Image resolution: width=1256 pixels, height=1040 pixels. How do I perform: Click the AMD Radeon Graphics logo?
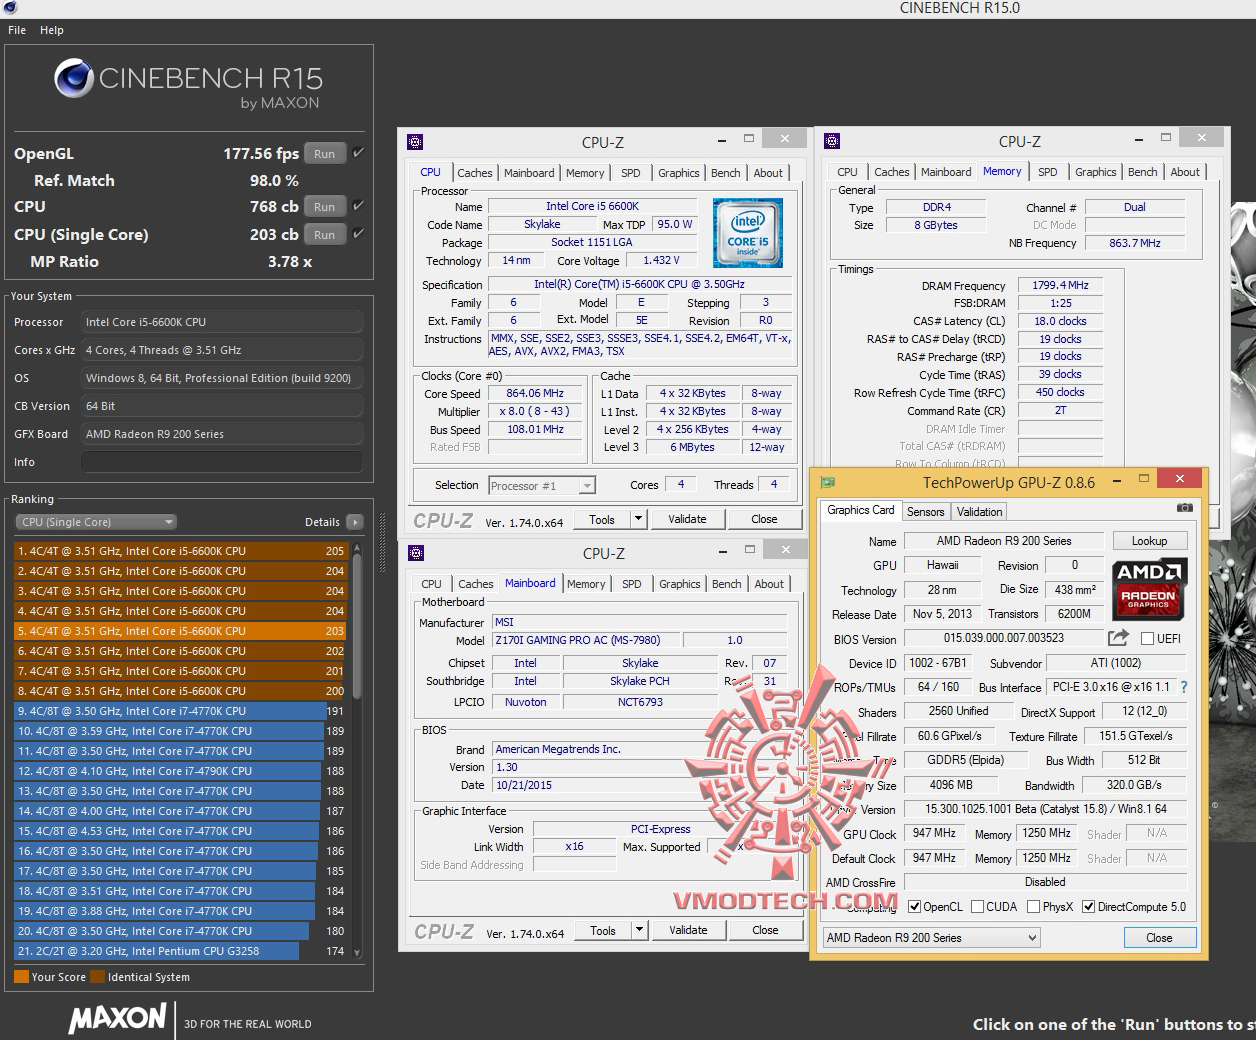tap(1149, 587)
